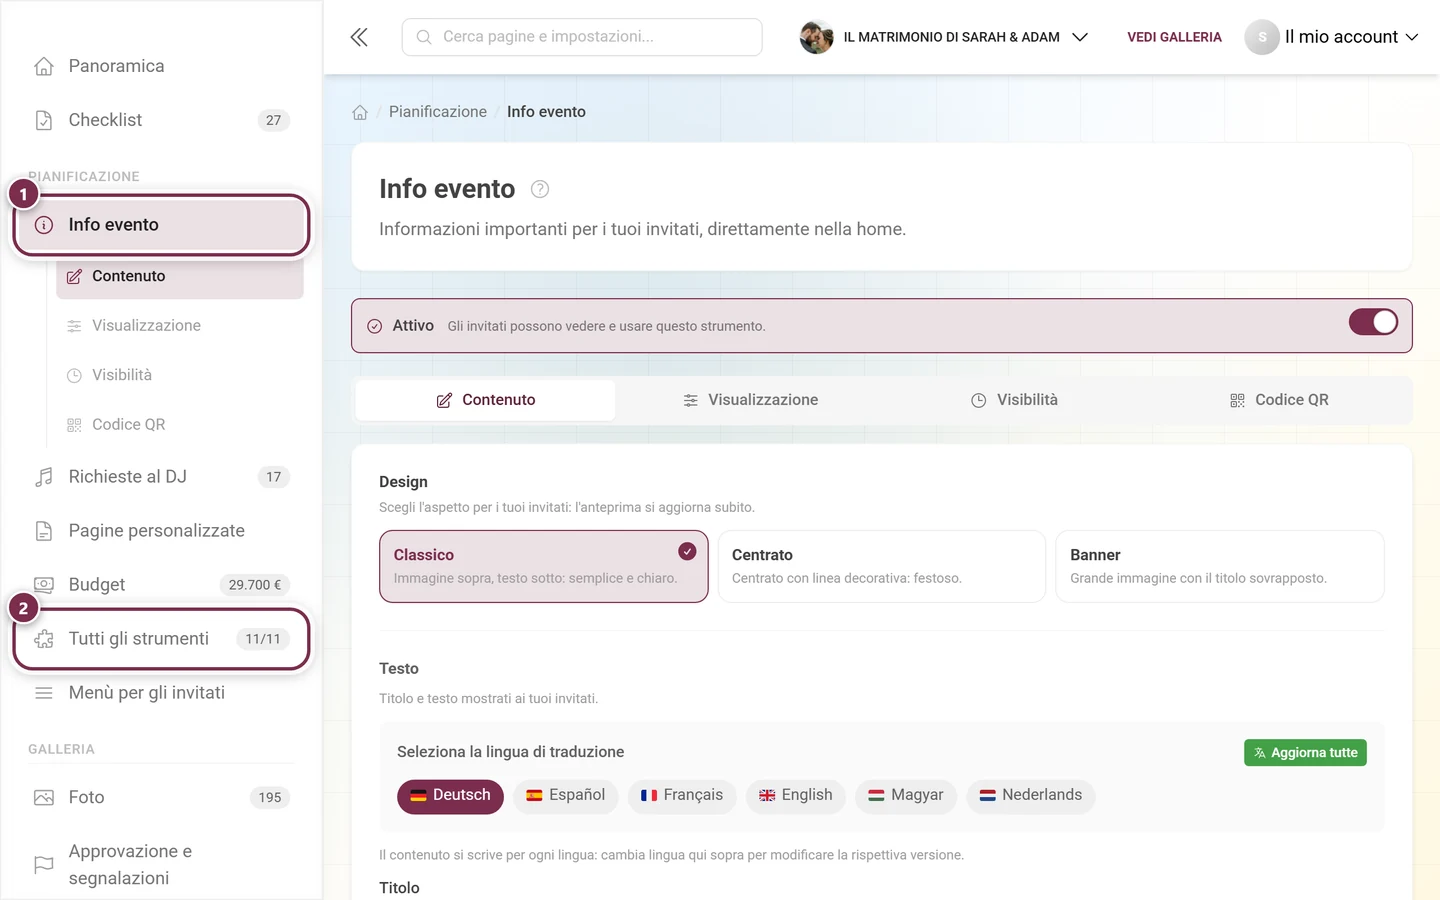Click the sliders icon in the Visualizzazione tab

691,400
